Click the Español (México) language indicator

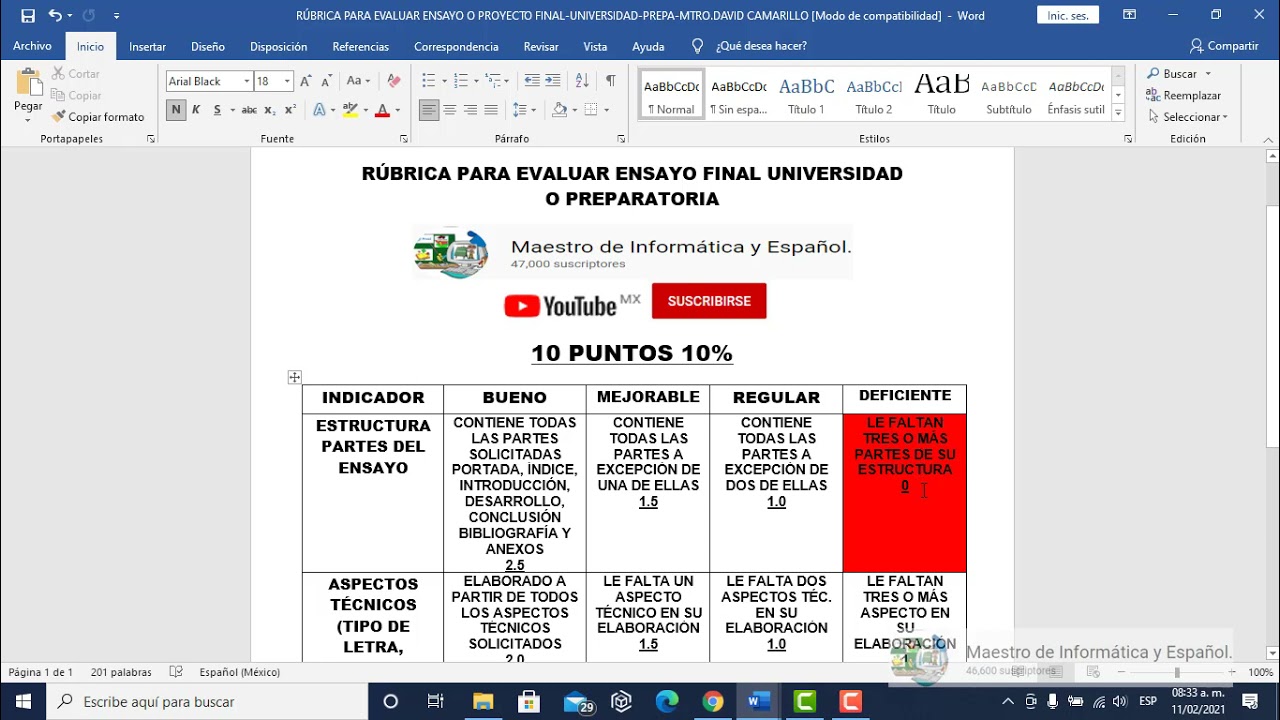point(239,672)
